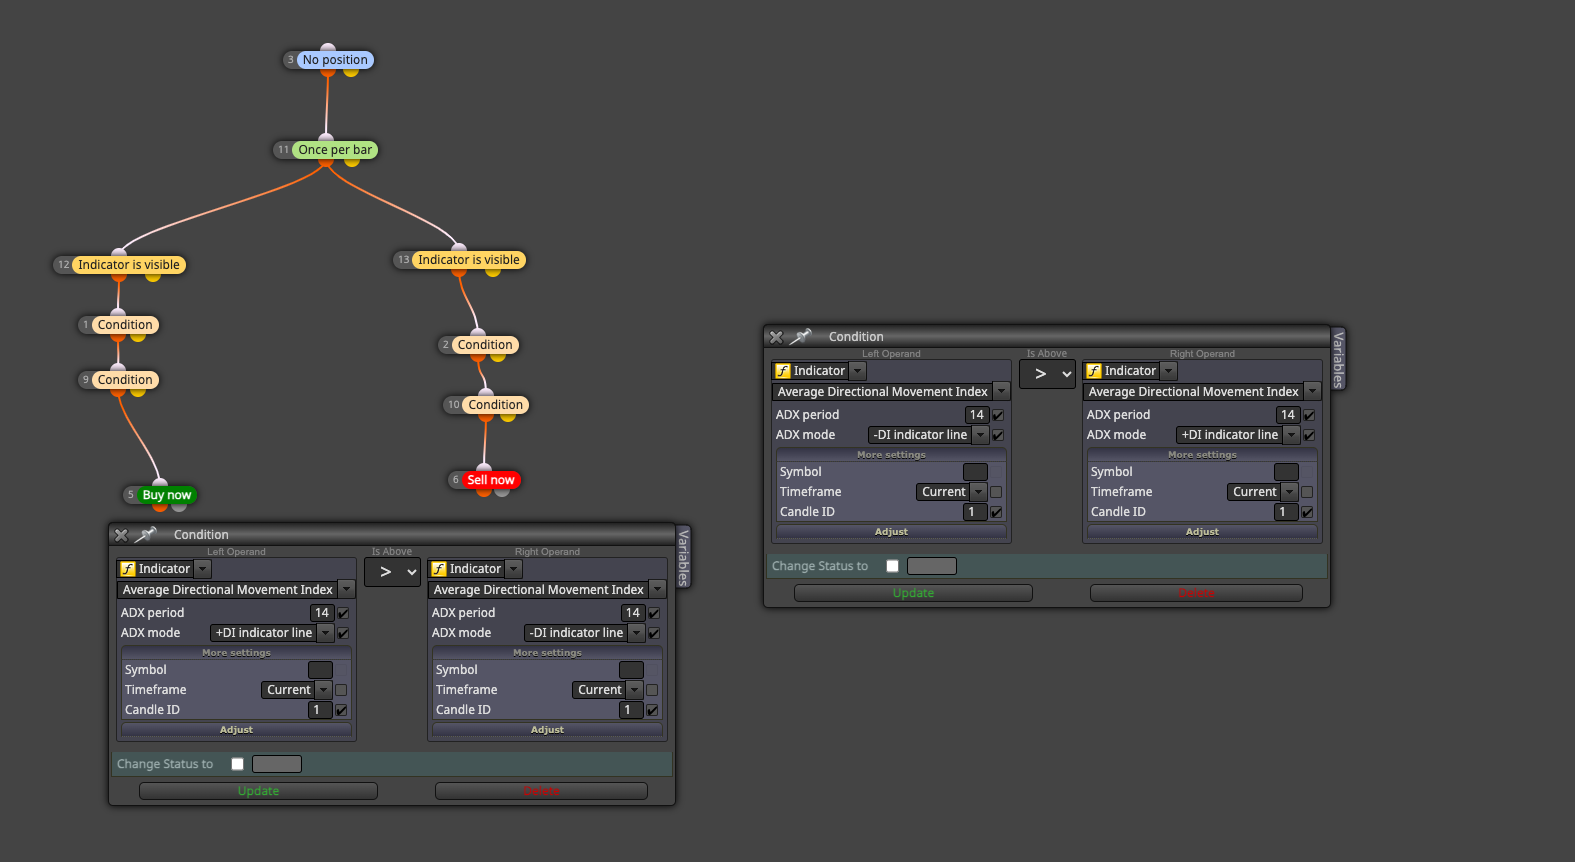Click Symbol field, lower-left panel right operand

click(x=631, y=670)
